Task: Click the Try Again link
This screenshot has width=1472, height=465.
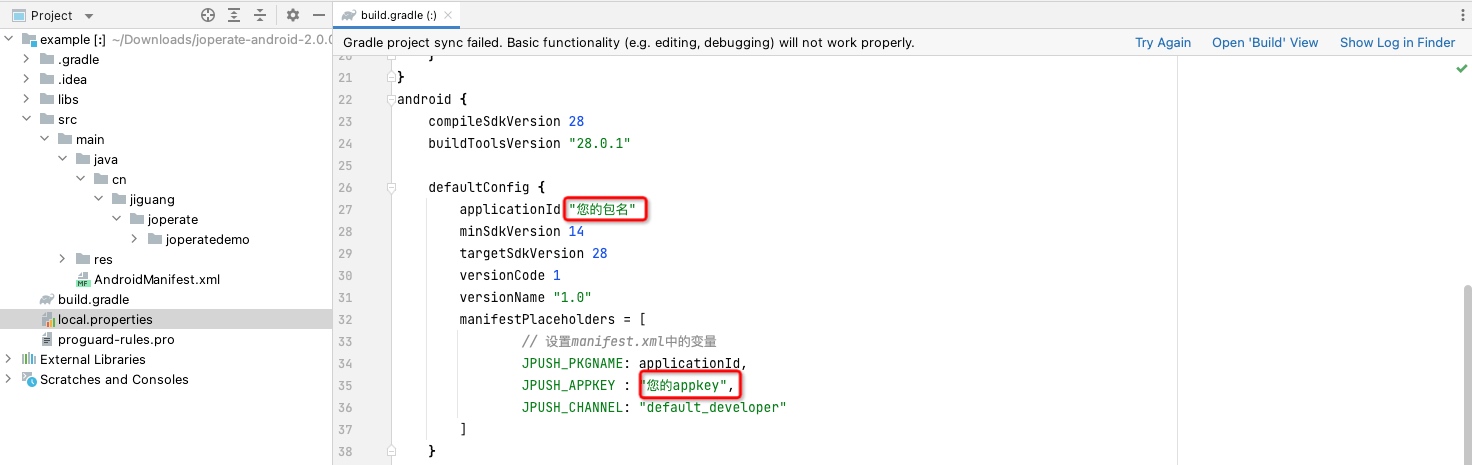Action: point(1162,42)
